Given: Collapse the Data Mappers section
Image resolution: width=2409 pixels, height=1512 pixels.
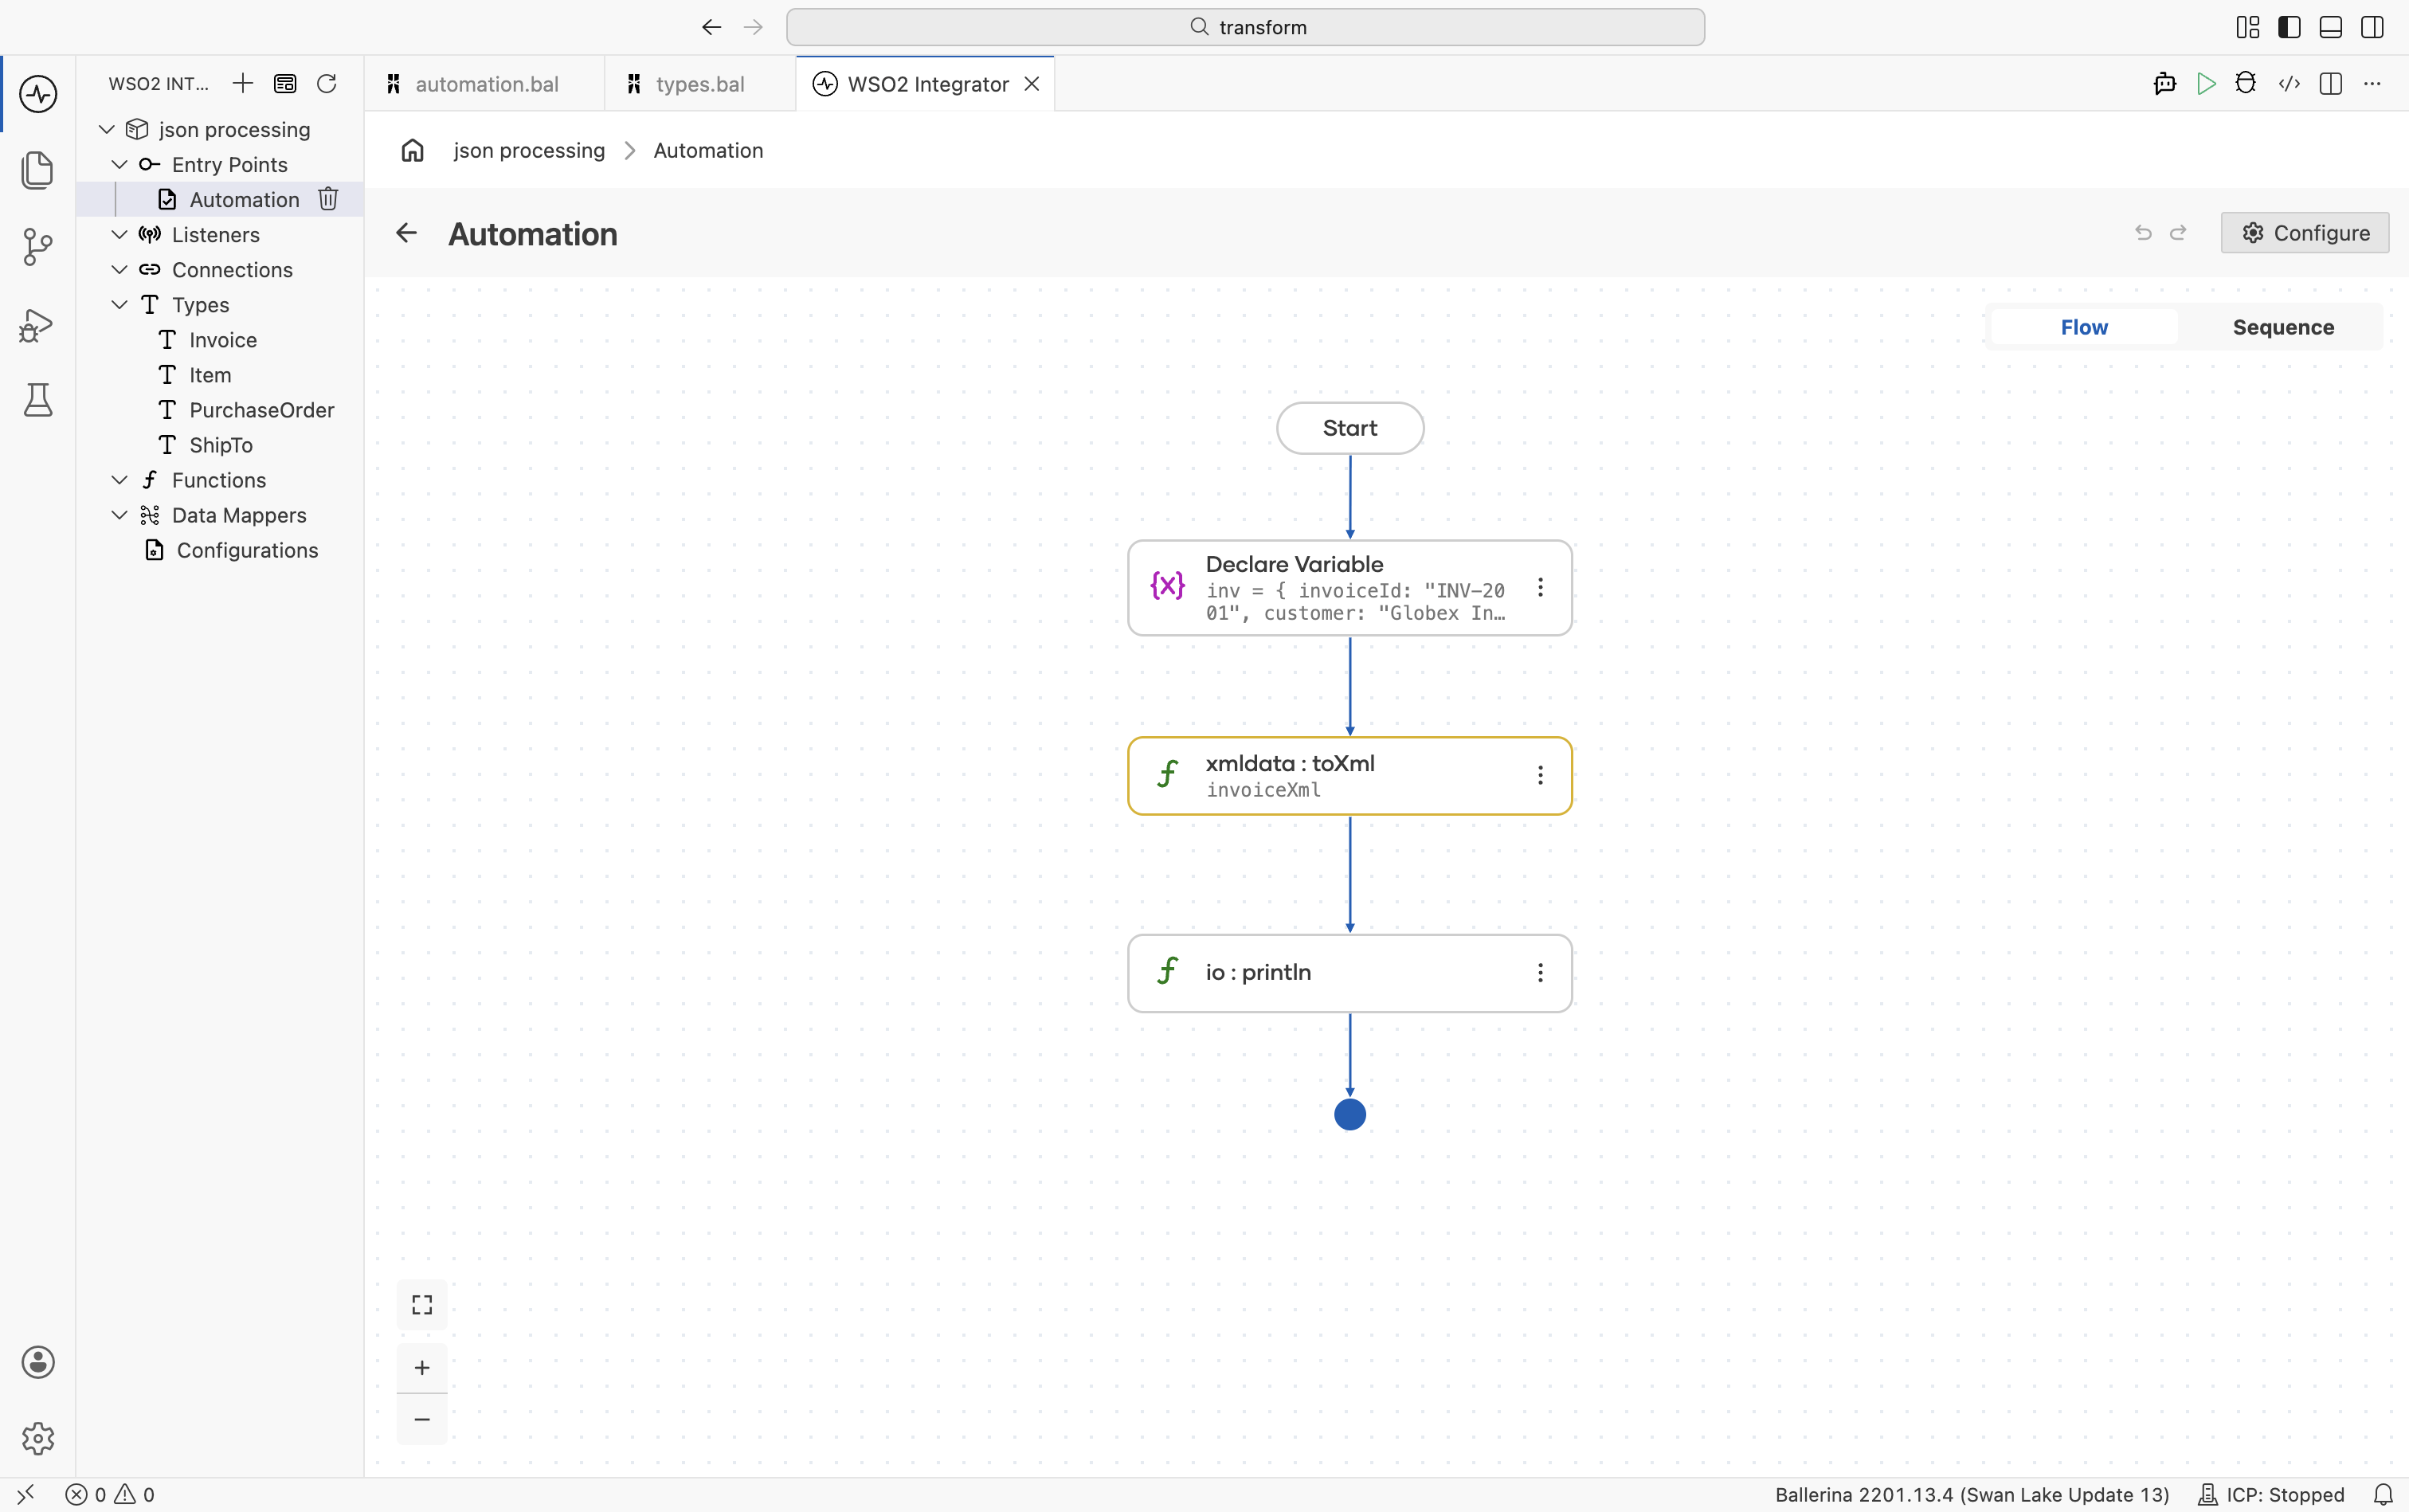Looking at the screenshot, I should pyautogui.click(x=120, y=515).
